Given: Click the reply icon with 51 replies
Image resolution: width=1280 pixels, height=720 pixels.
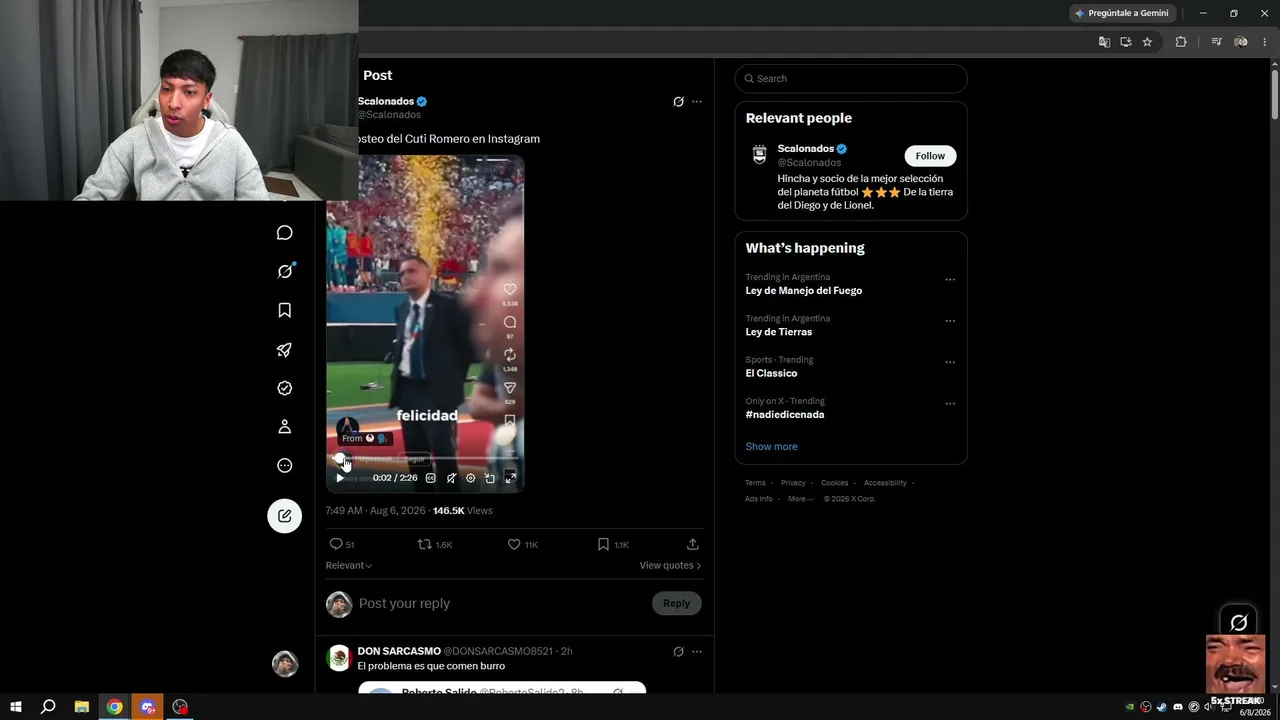Looking at the screenshot, I should (342, 544).
